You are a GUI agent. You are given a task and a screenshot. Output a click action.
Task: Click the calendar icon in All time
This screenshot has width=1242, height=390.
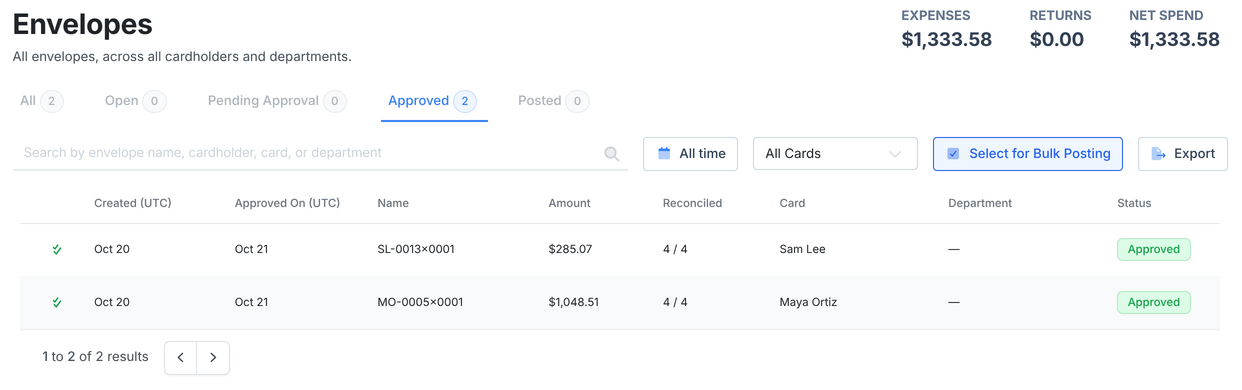click(x=664, y=154)
